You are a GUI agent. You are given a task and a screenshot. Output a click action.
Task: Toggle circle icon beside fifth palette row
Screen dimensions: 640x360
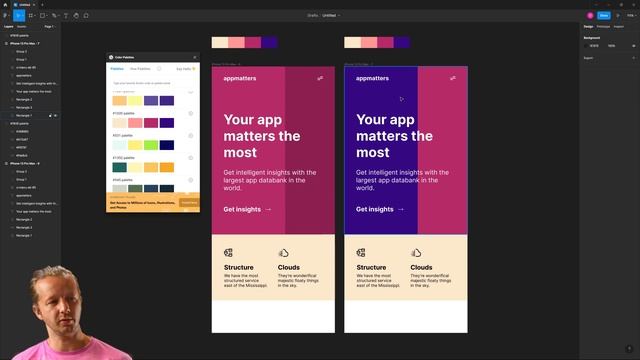tap(191, 180)
